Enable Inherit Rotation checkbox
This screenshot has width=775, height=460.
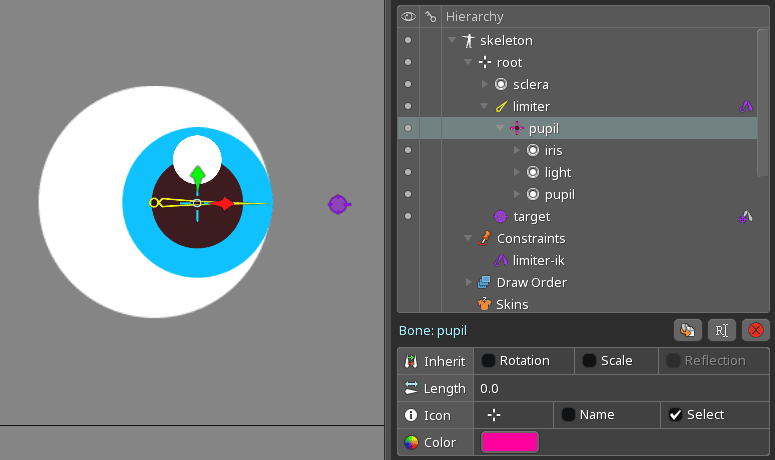click(489, 361)
